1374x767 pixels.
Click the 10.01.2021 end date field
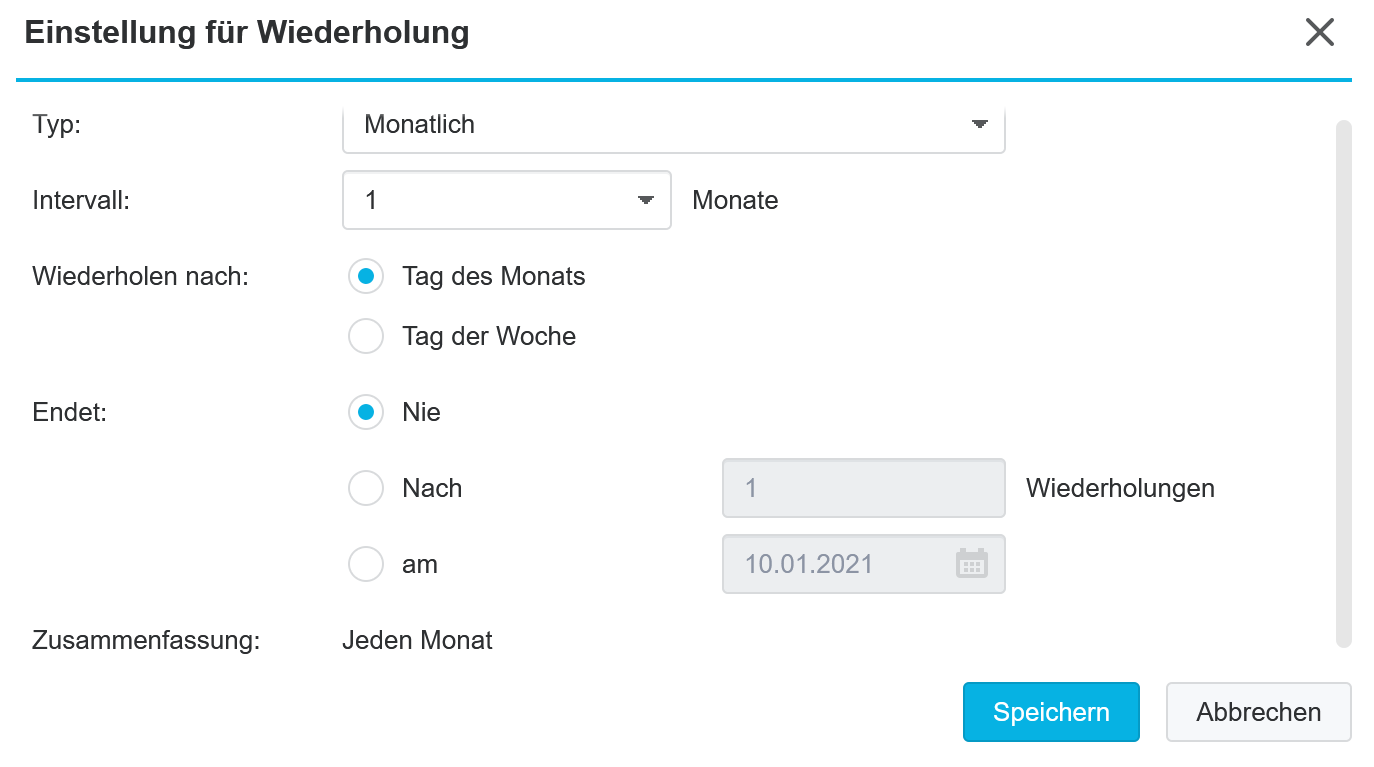[x=863, y=564]
